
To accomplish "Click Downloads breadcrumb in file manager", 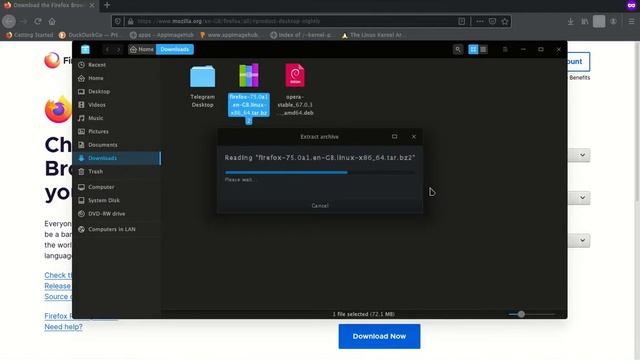I will click(175, 49).
